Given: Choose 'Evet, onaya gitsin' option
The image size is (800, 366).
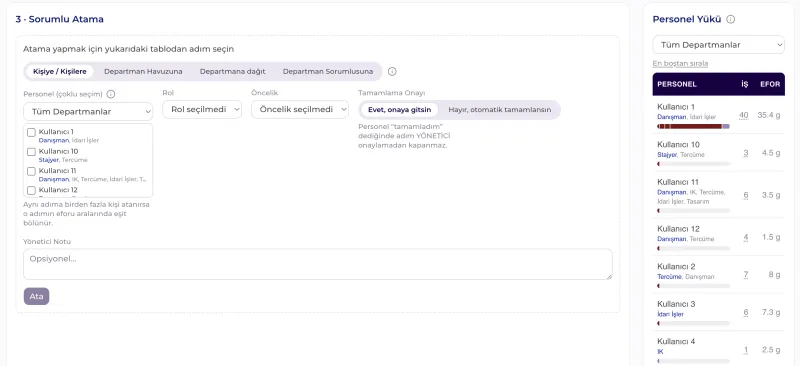Looking at the screenshot, I should [399, 110].
